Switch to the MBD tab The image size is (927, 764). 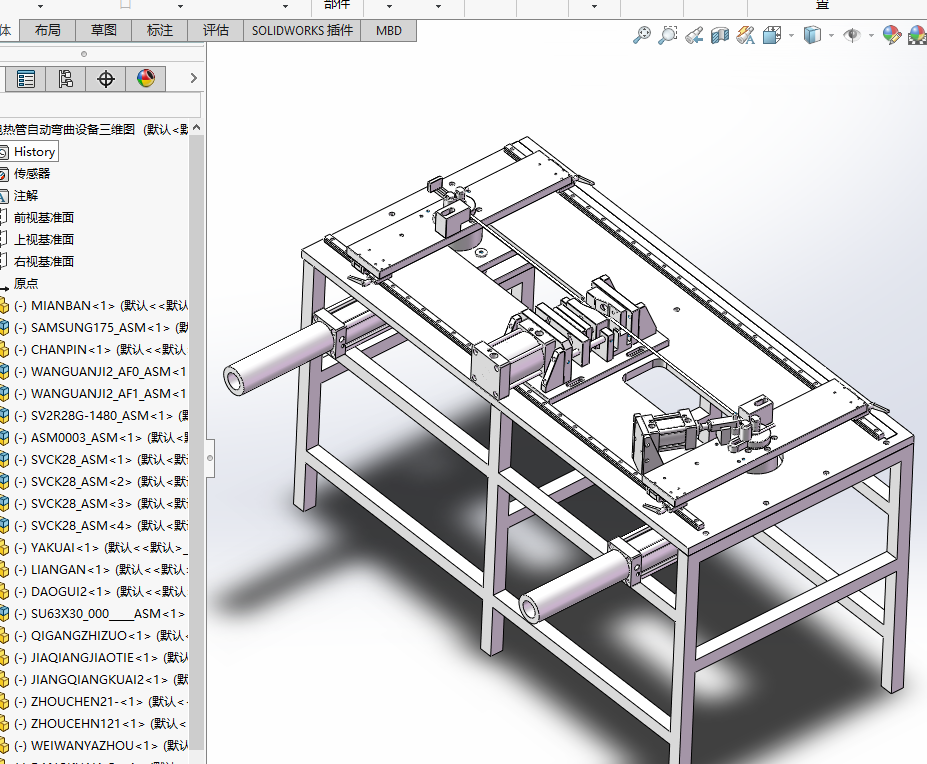point(389,30)
